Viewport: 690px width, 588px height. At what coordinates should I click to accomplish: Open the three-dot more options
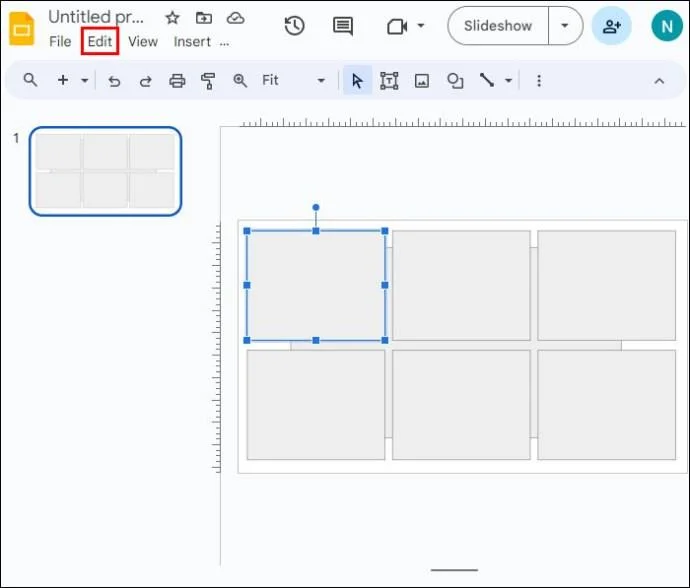click(x=539, y=81)
